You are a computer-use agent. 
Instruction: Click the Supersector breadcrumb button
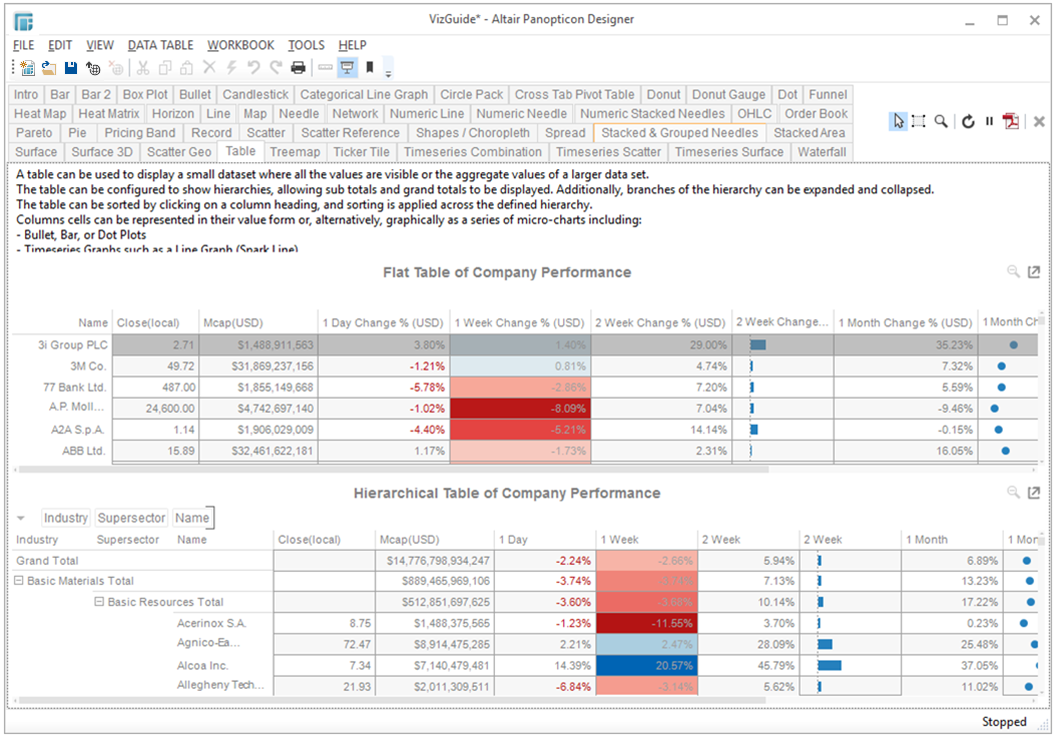(131, 518)
